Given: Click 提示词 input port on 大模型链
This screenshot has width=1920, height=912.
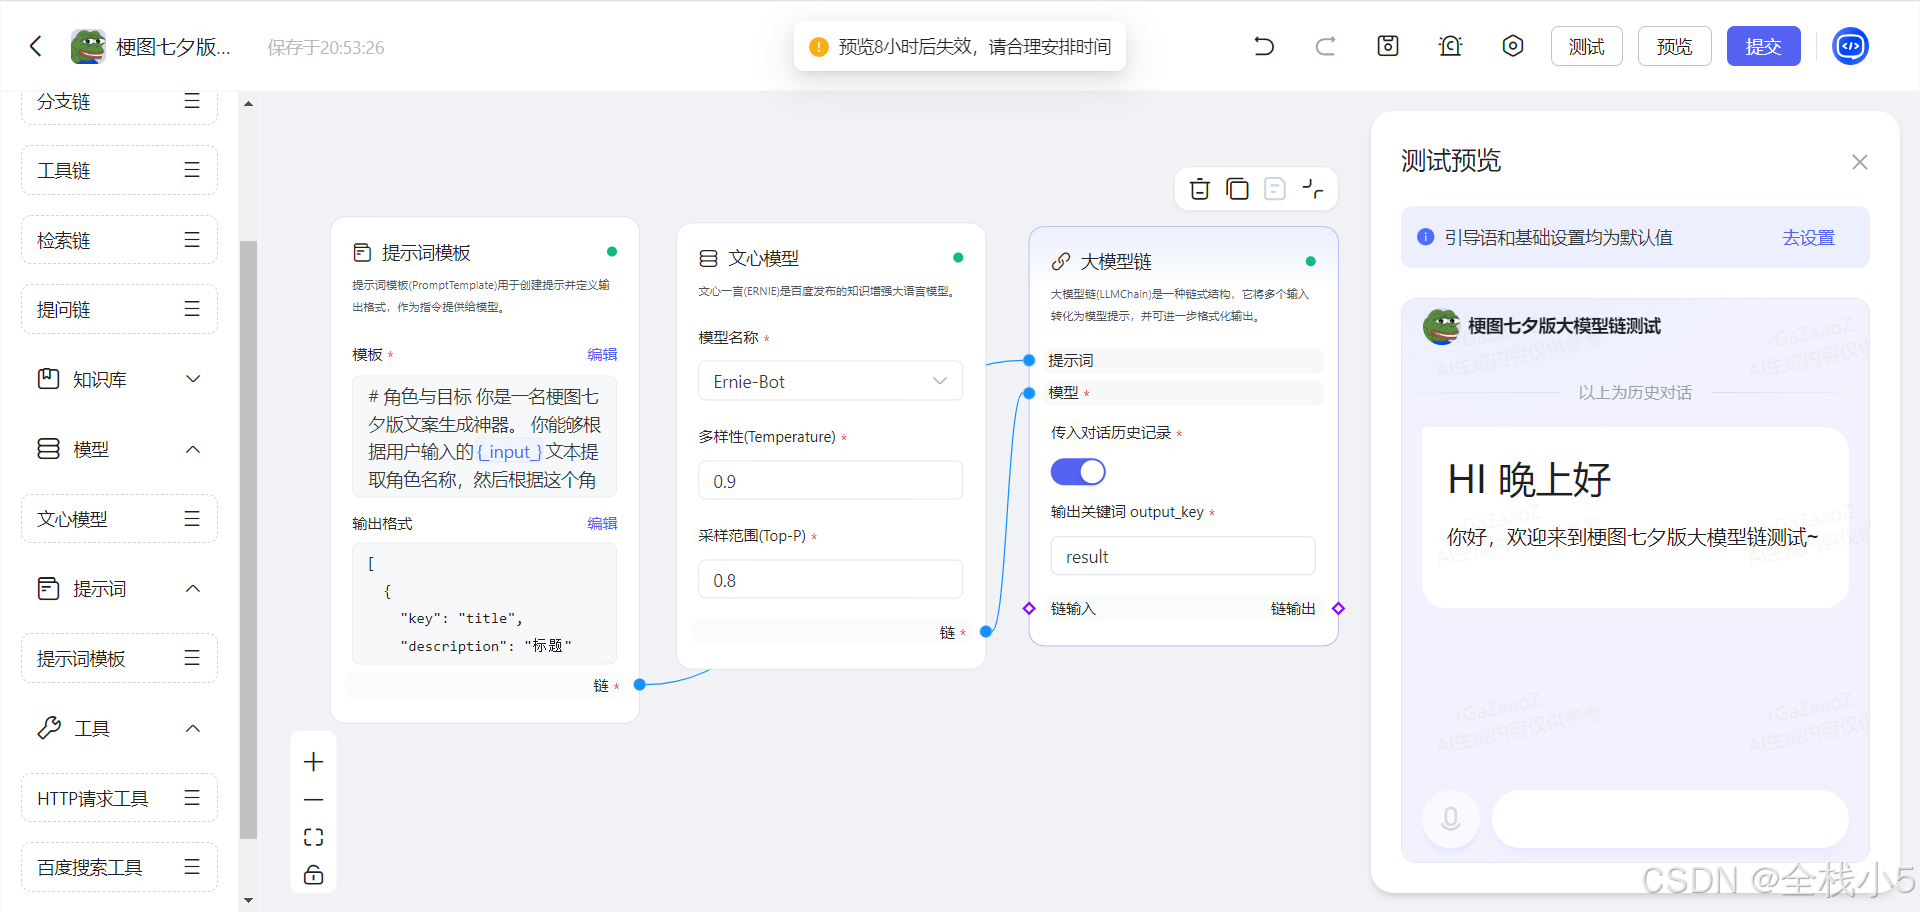Looking at the screenshot, I should click(x=1029, y=360).
